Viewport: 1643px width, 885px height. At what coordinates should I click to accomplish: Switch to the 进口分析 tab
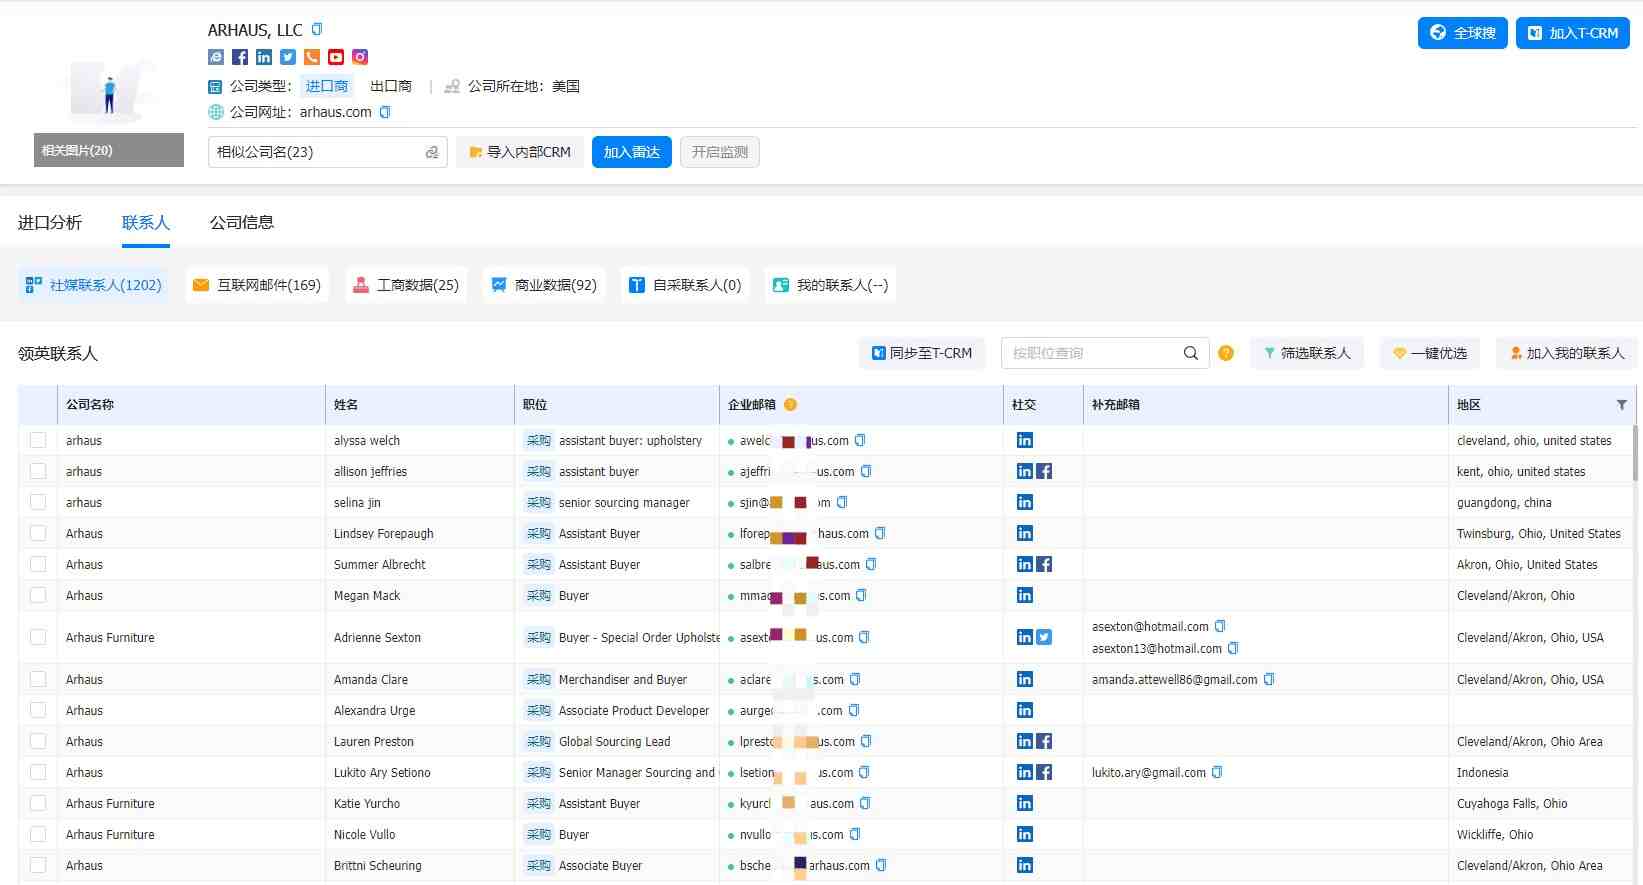(x=50, y=222)
